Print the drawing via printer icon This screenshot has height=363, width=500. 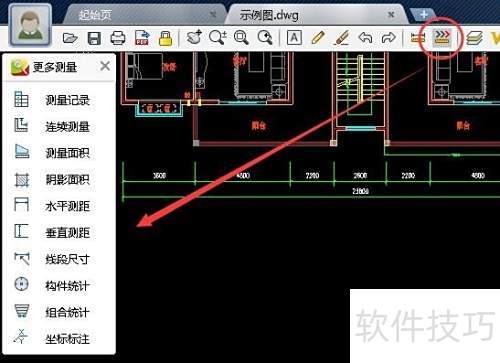pos(118,38)
